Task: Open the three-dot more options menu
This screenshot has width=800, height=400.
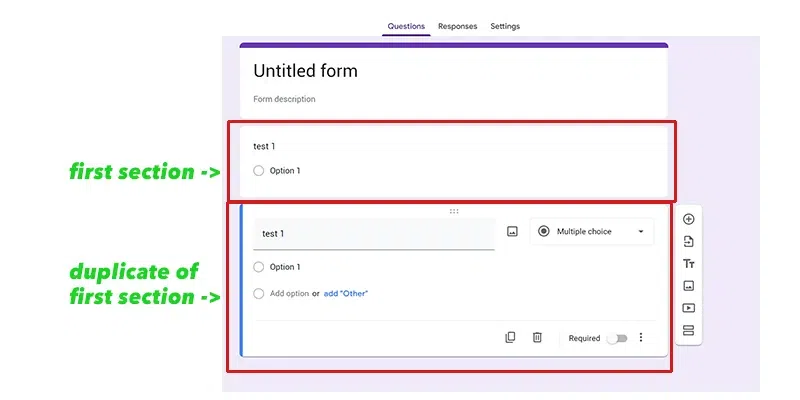Action: point(641,338)
